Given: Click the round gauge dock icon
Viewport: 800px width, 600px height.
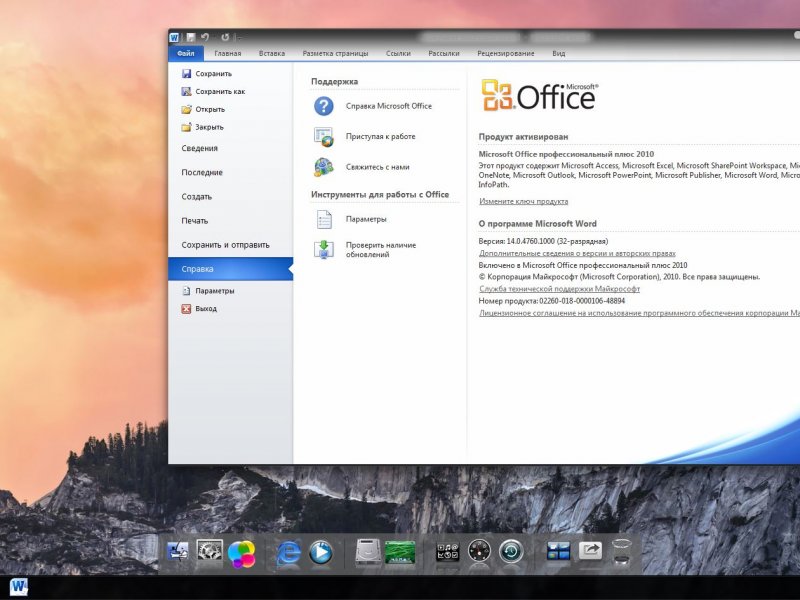Looking at the screenshot, I should tap(479, 552).
